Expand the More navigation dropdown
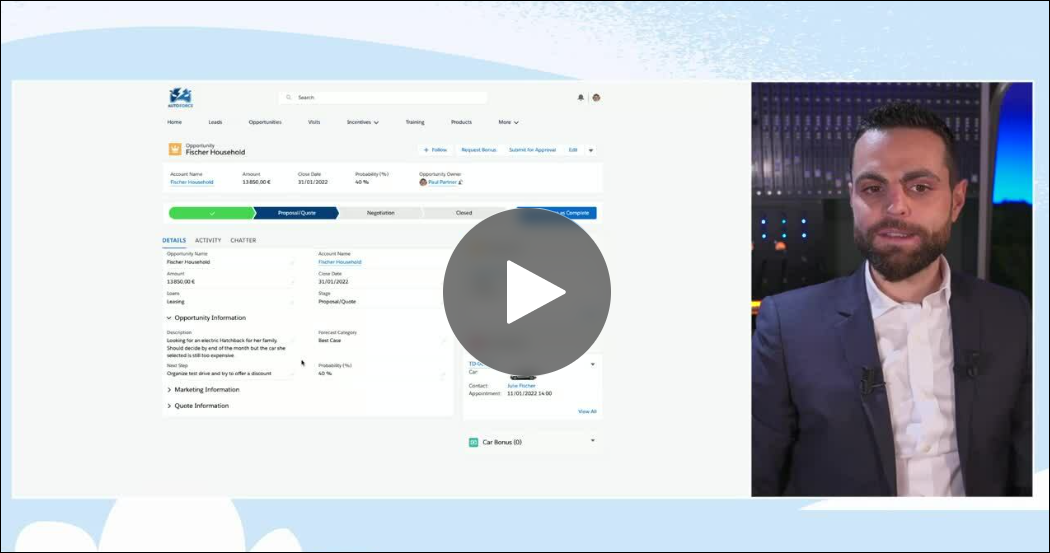Viewport: 1050px width, 553px height. tap(508, 122)
